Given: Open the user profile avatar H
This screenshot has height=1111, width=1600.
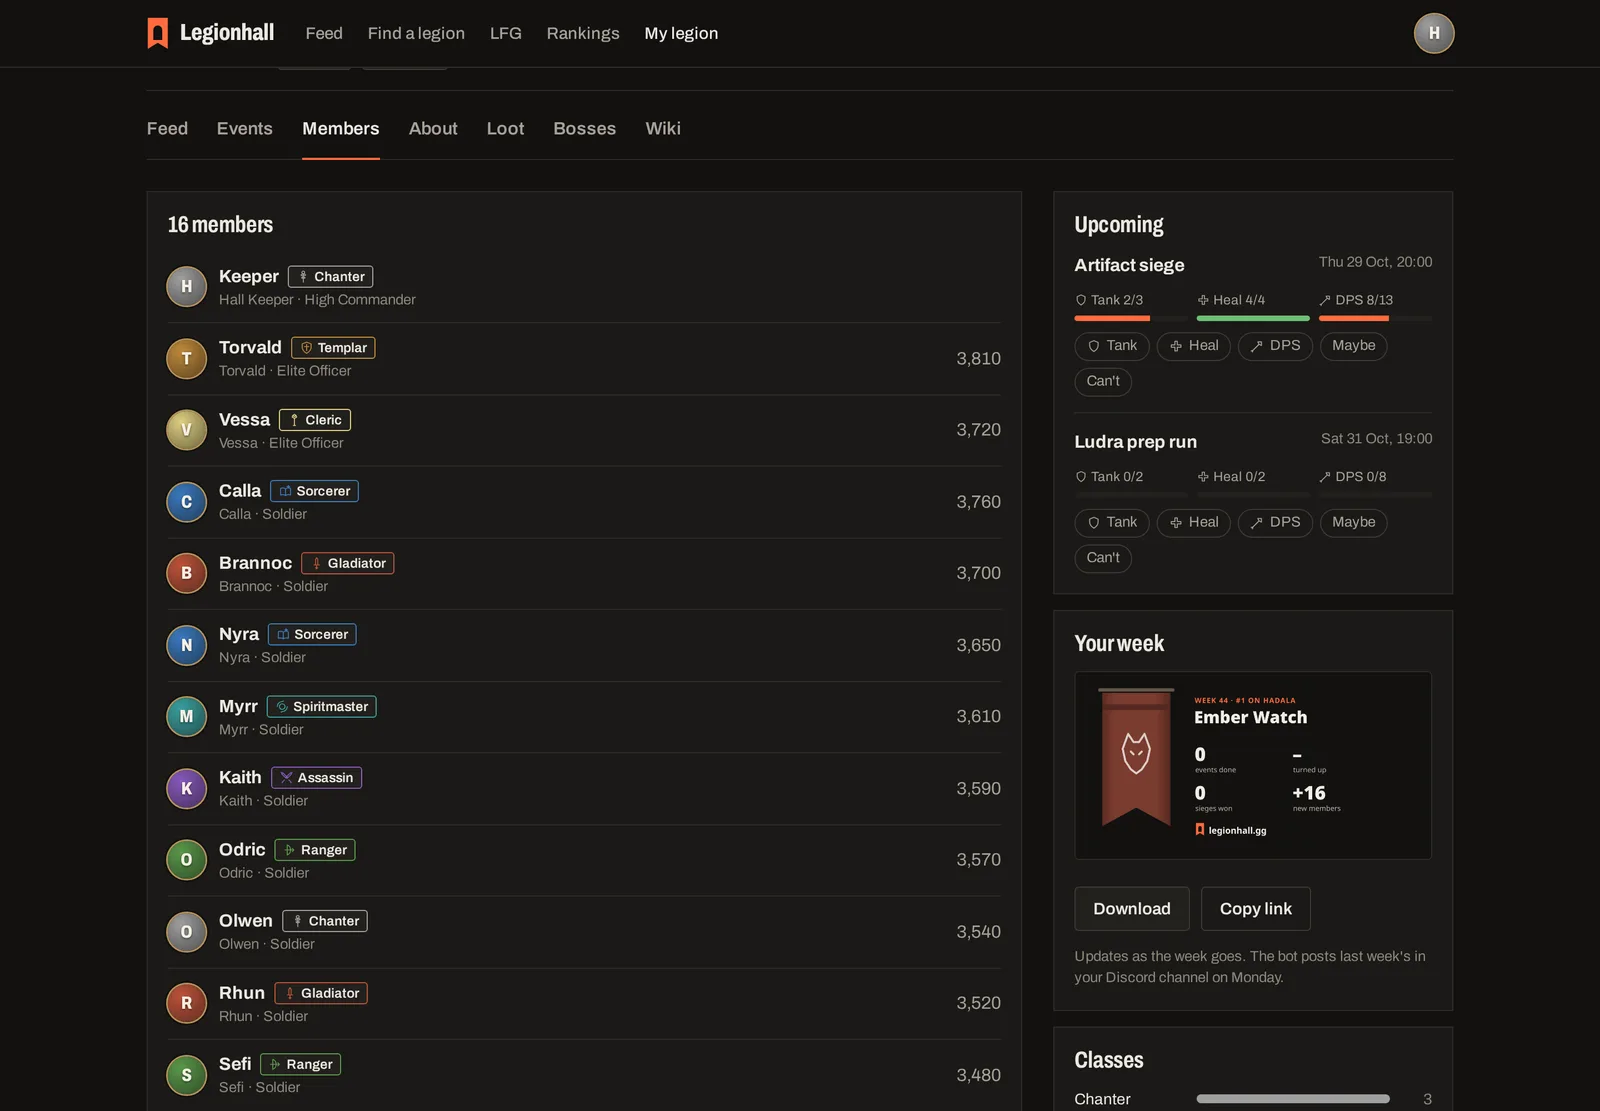Looking at the screenshot, I should click(1433, 33).
